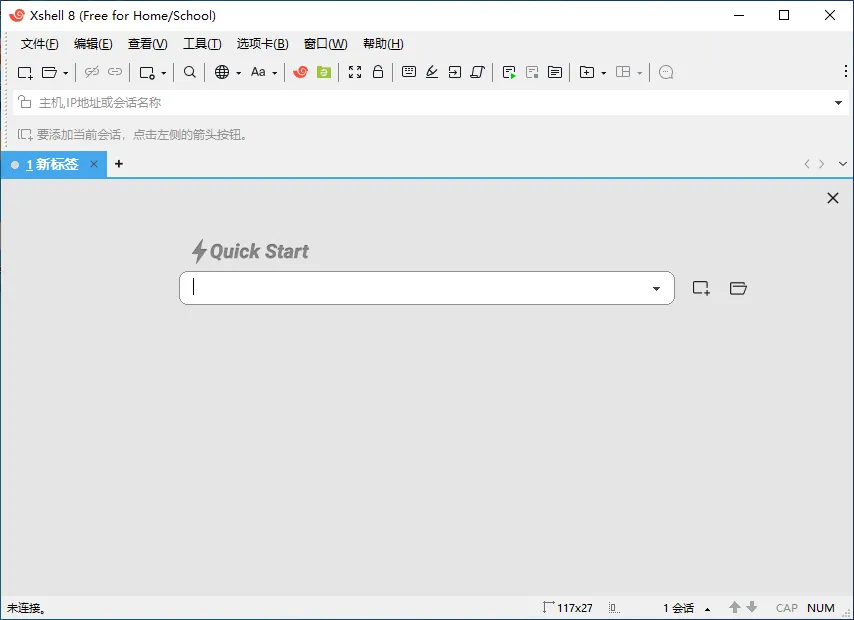854x620 pixels.
Task: Click the new session icon beside Quick Start
Action: 701,288
